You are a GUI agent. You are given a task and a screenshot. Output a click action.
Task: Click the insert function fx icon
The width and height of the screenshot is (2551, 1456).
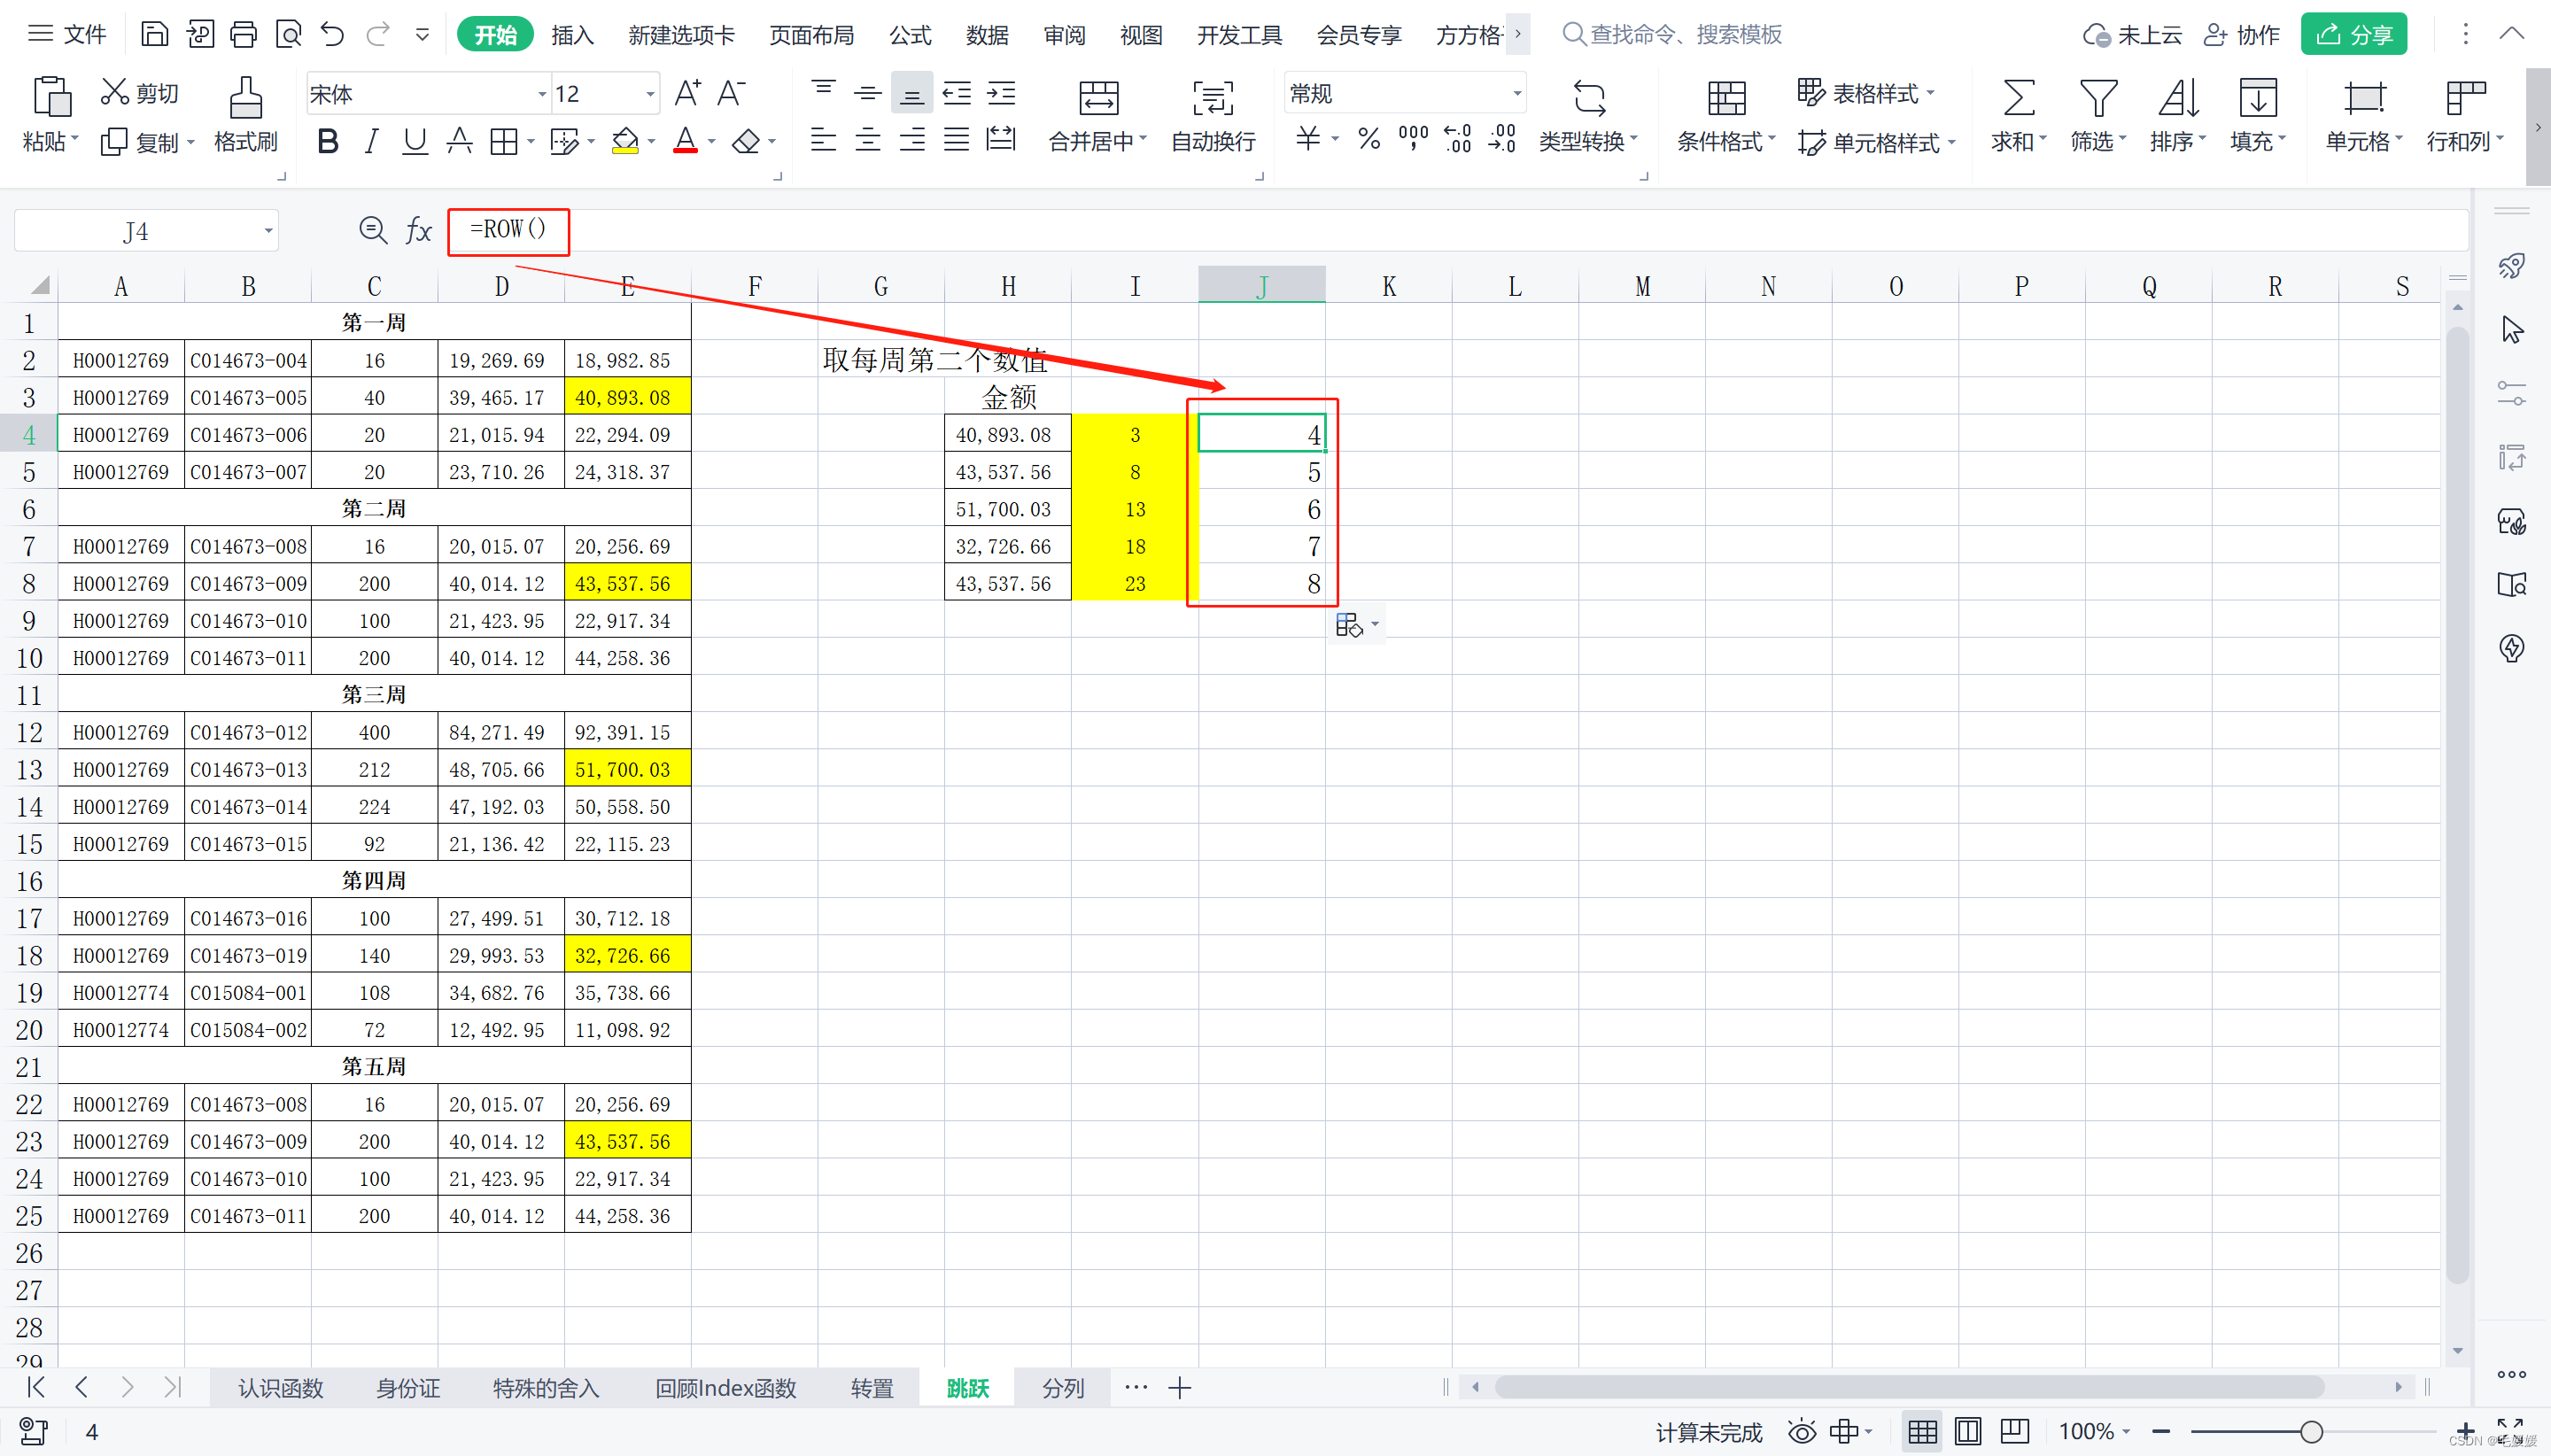coord(418,231)
